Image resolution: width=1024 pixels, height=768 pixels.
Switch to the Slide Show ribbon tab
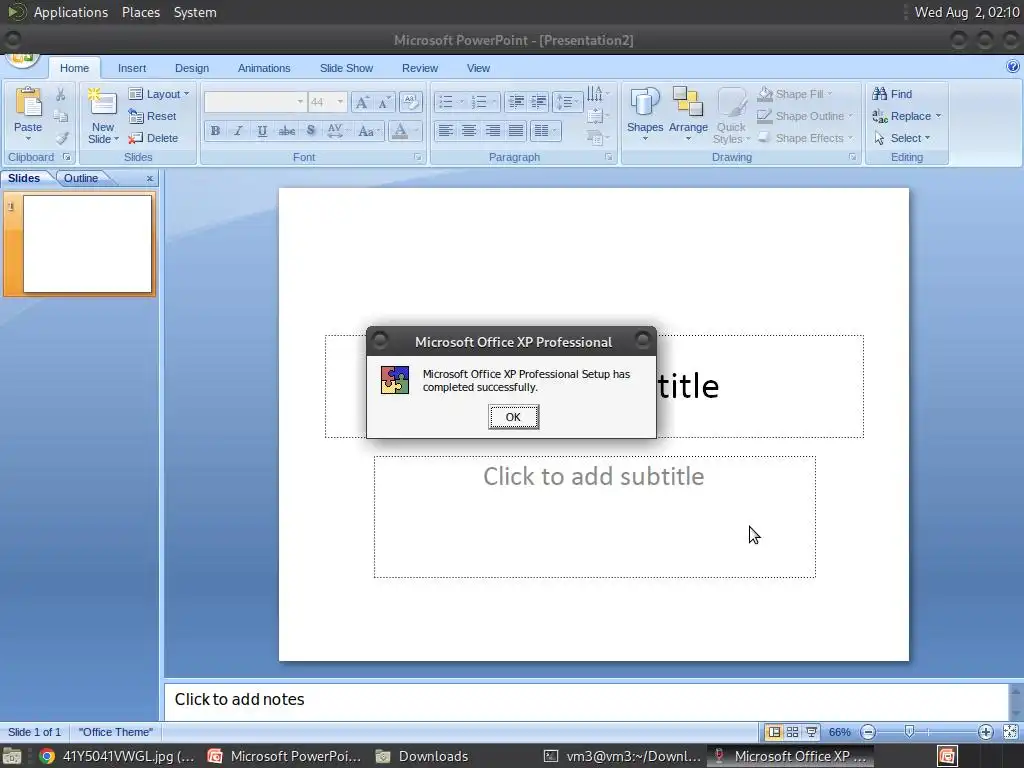[x=346, y=68]
